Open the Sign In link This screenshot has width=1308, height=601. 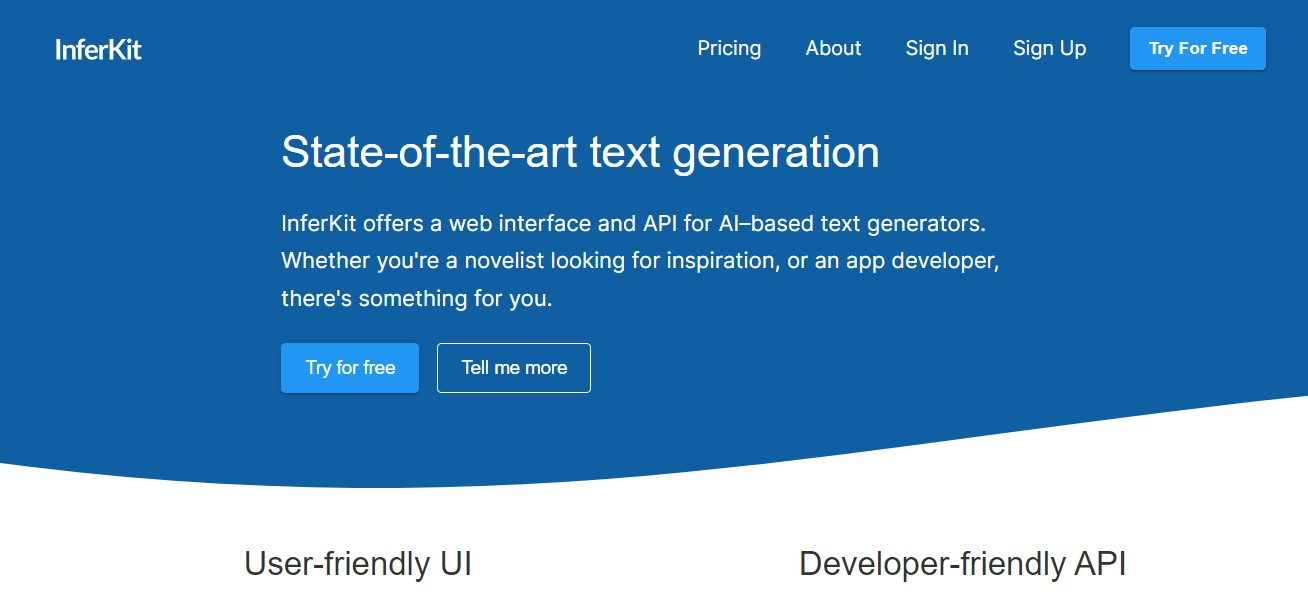click(937, 48)
